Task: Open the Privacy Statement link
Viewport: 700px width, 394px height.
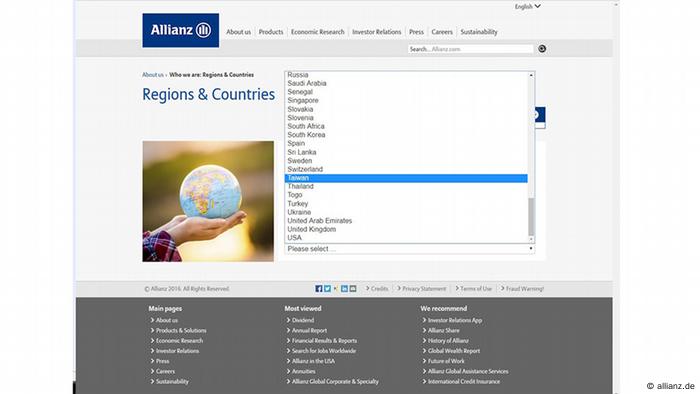Action: click(424, 289)
